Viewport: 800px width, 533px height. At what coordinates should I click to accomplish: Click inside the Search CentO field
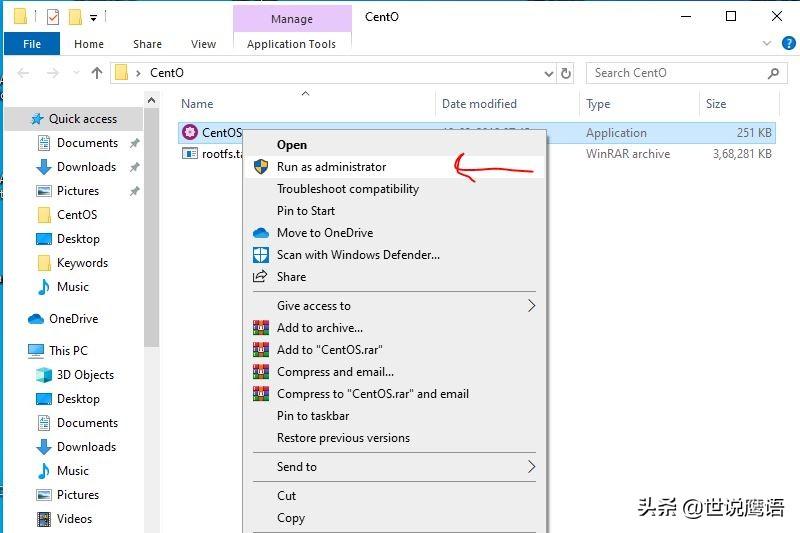675,73
